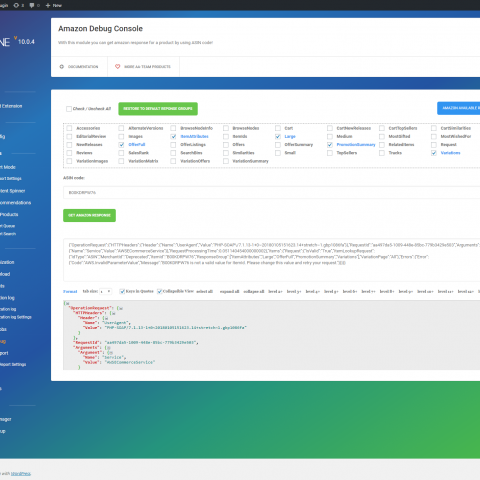
Task: Open the Extension item in sidebar
Action: point(11,106)
